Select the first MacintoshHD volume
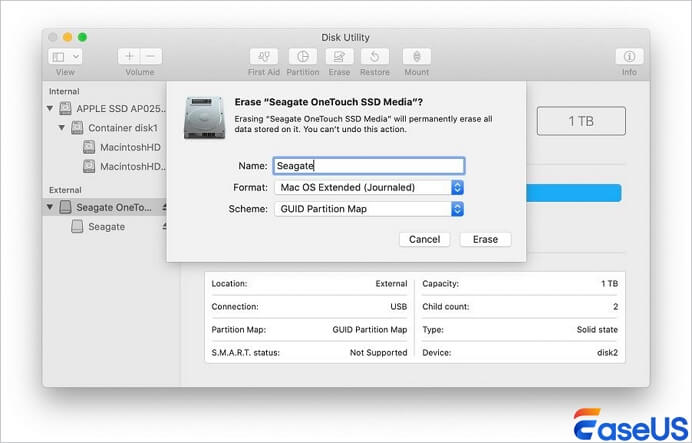692x443 pixels. pyautogui.click(x=106, y=147)
